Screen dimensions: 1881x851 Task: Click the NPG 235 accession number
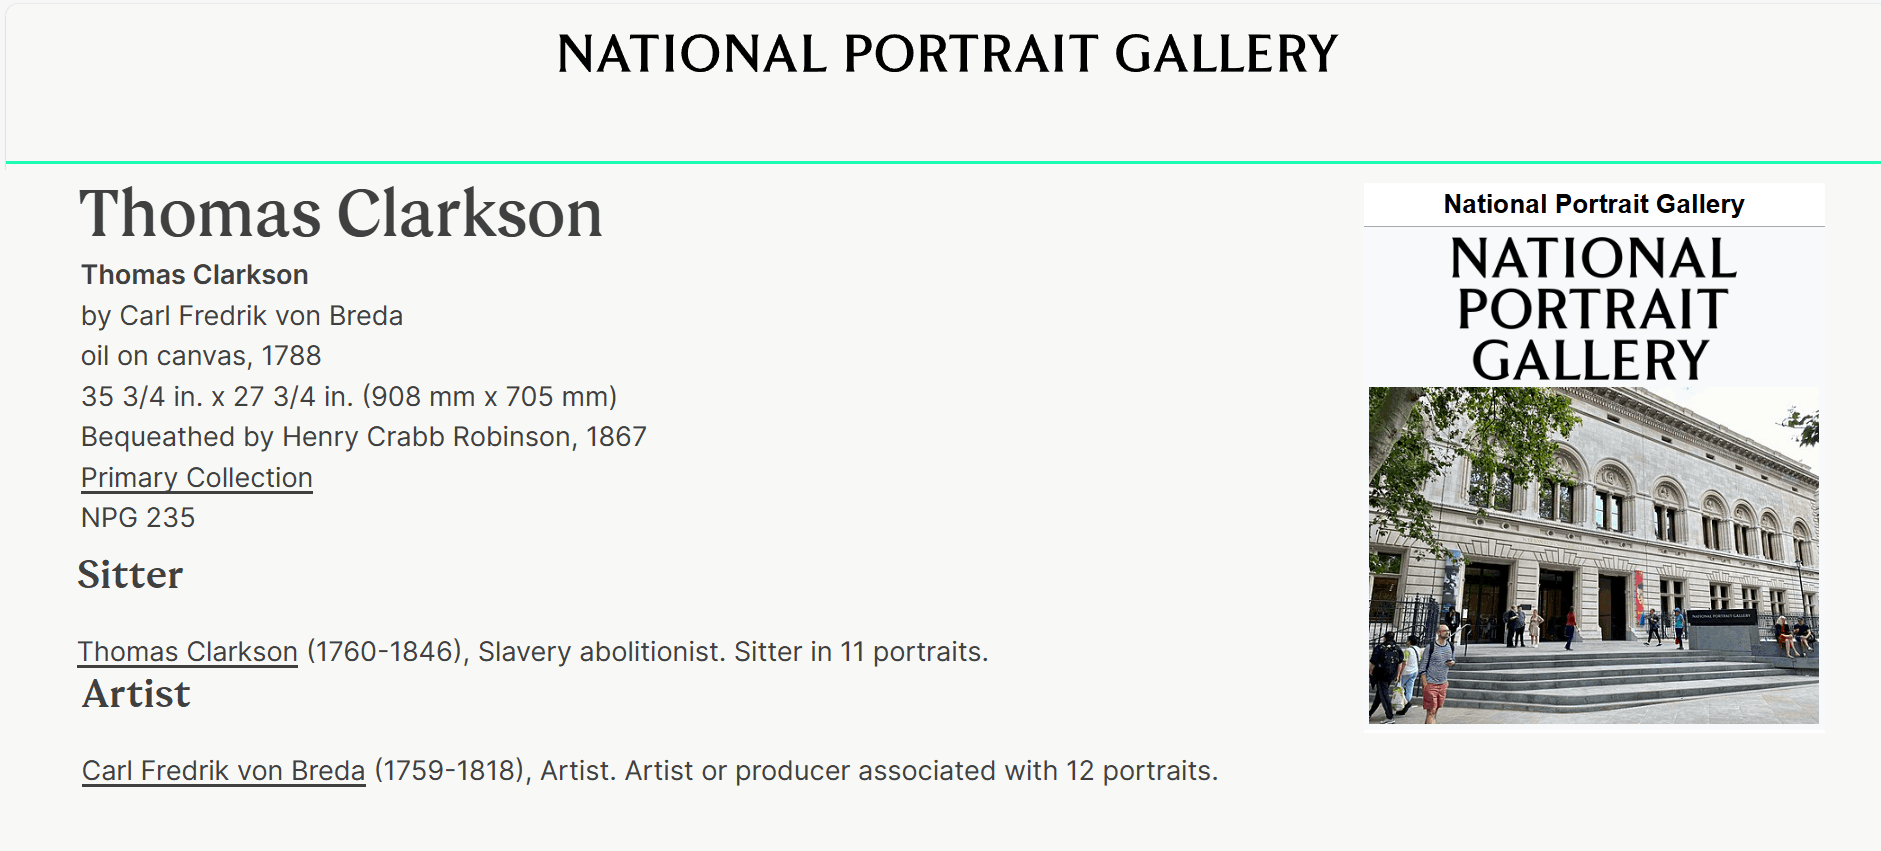click(x=138, y=518)
